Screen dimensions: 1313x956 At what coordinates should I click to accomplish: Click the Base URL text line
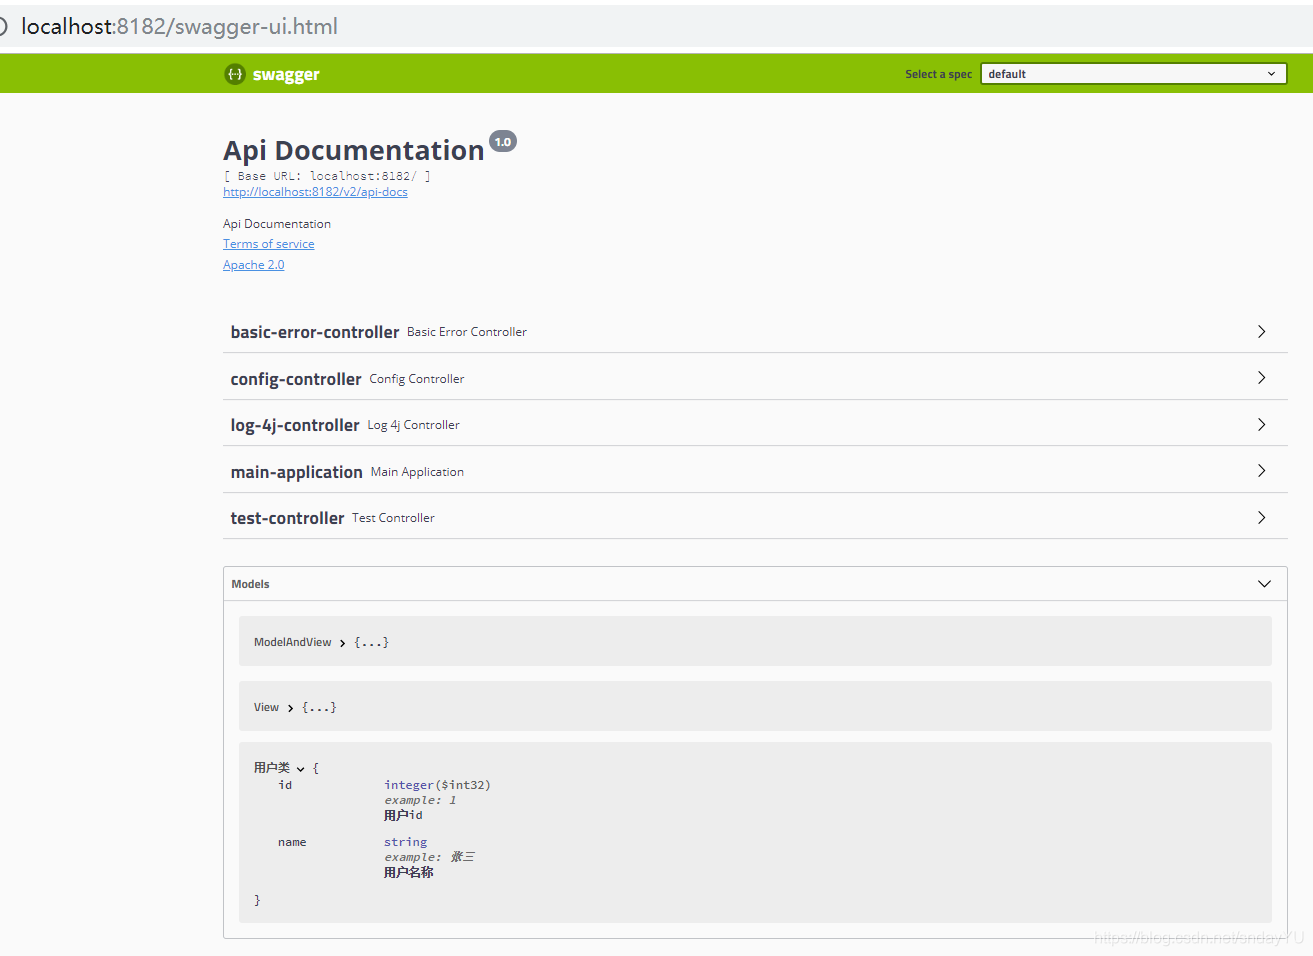pyautogui.click(x=327, y=176)
